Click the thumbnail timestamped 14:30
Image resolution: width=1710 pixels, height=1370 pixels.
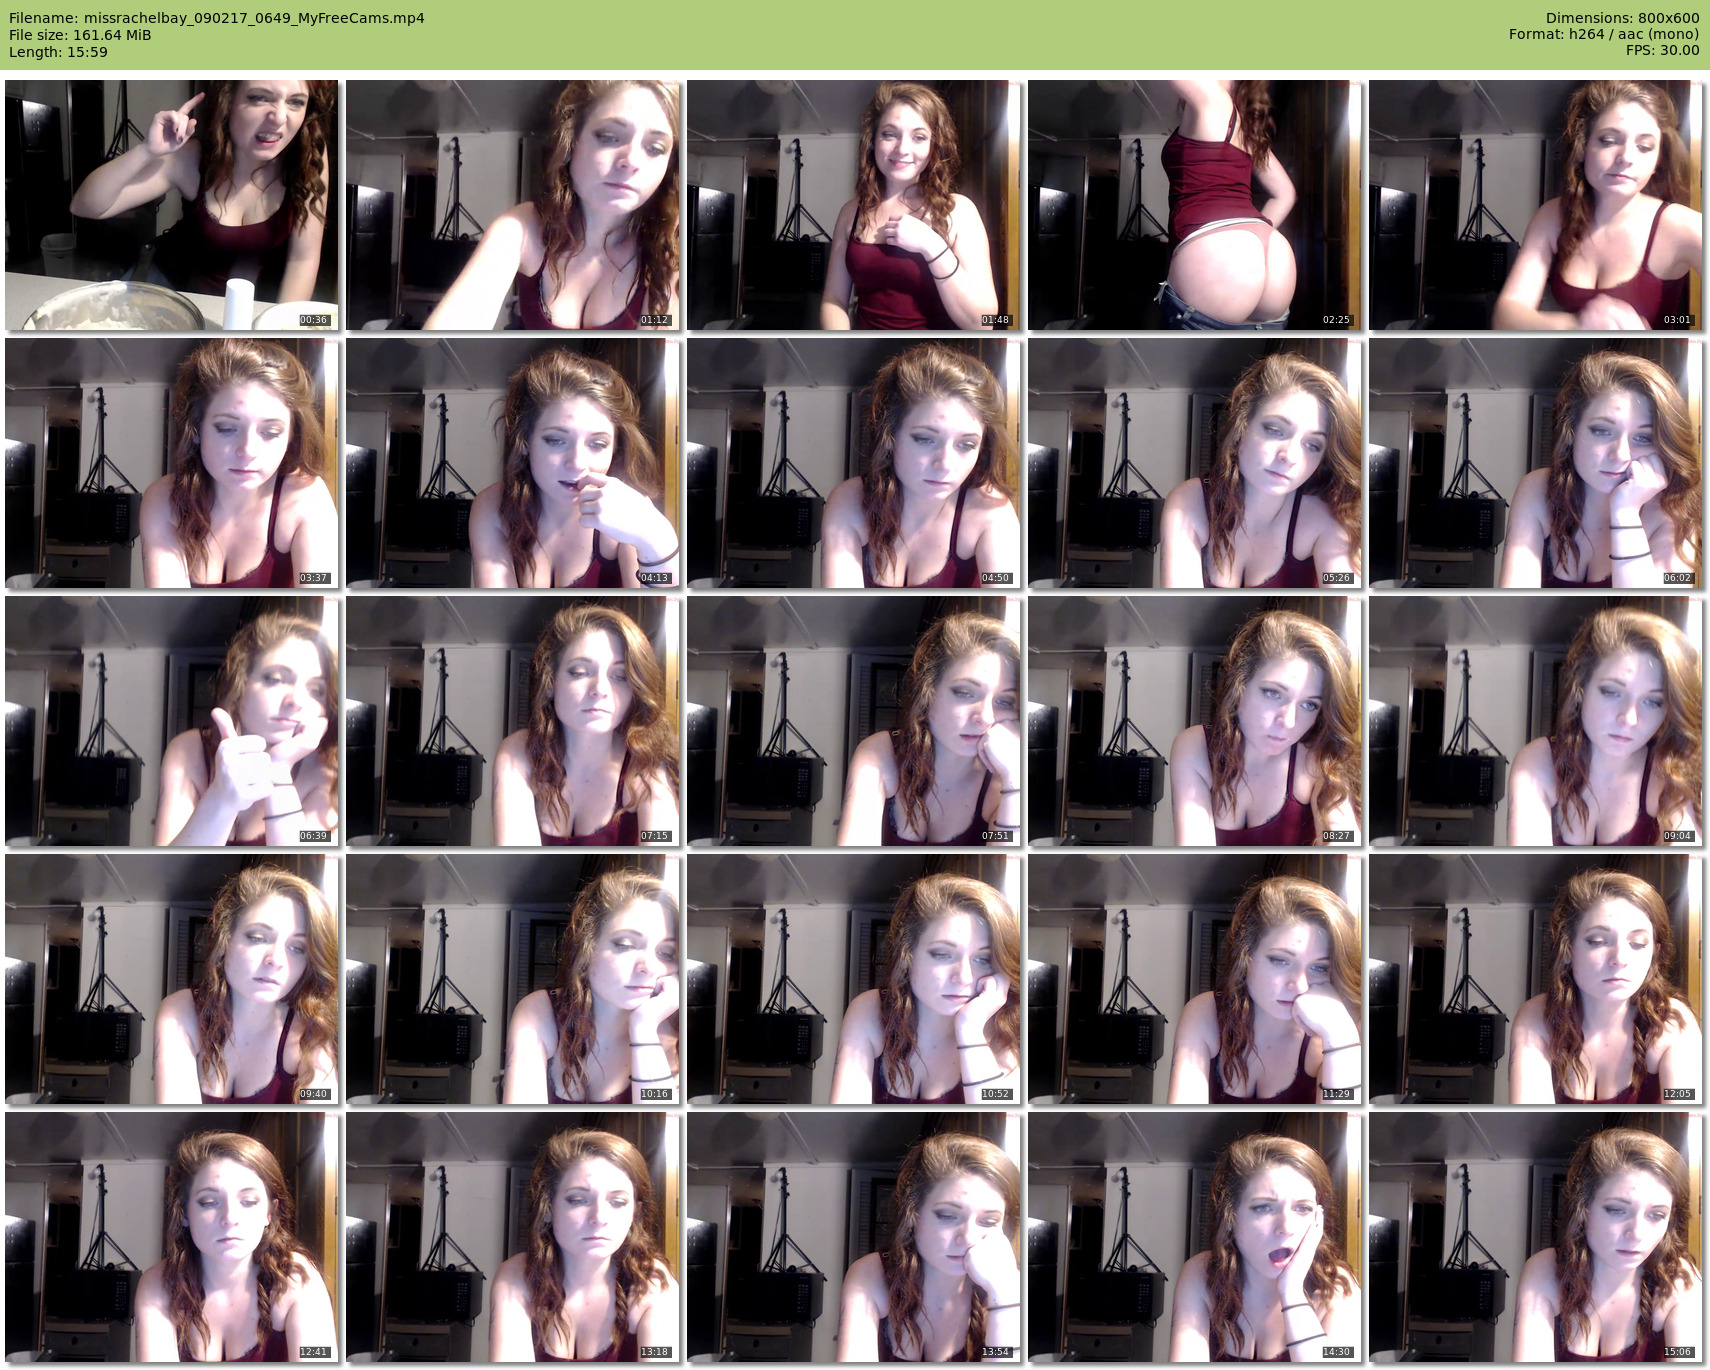click(1195, 1237)
